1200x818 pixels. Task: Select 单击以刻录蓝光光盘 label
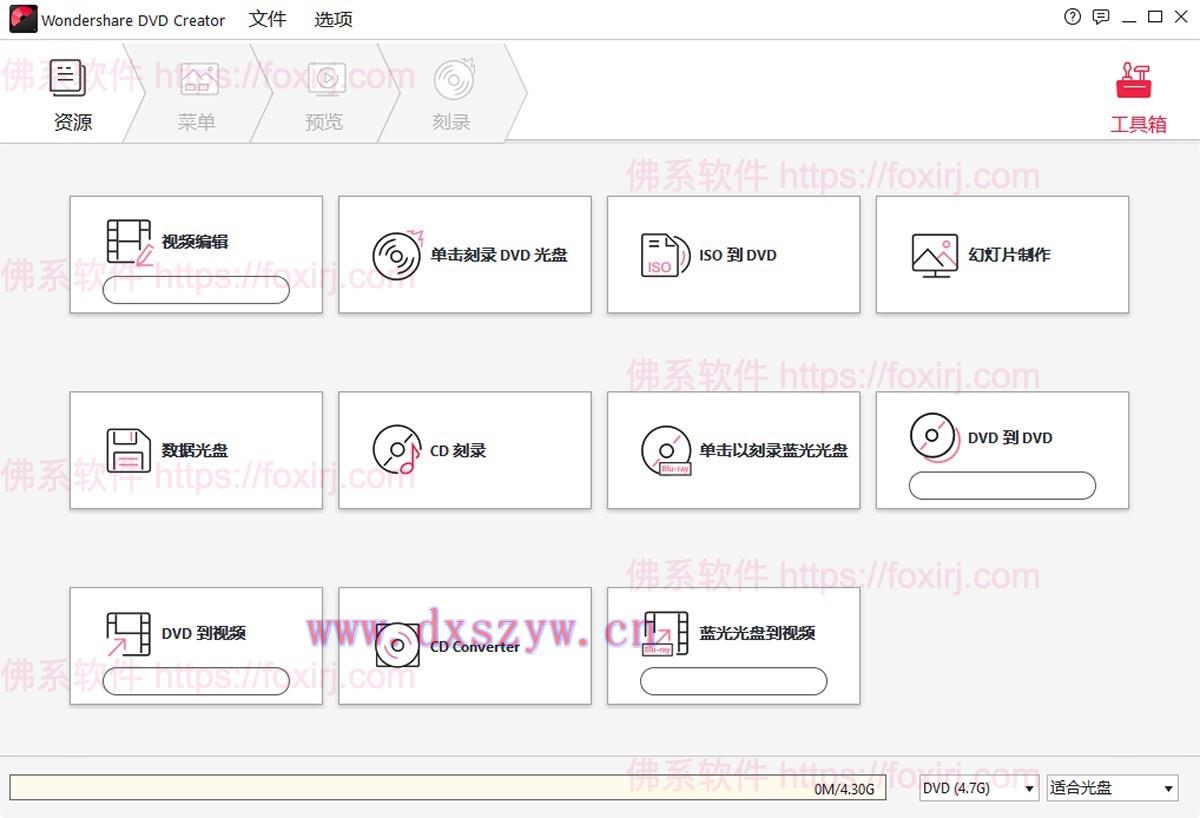(773, 450)
